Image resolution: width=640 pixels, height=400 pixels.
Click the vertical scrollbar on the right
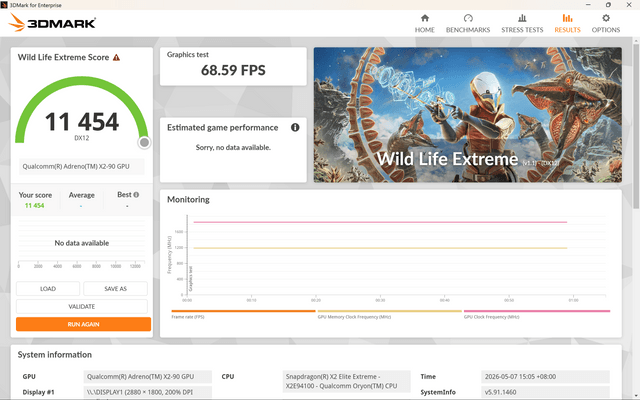point(636,127)
